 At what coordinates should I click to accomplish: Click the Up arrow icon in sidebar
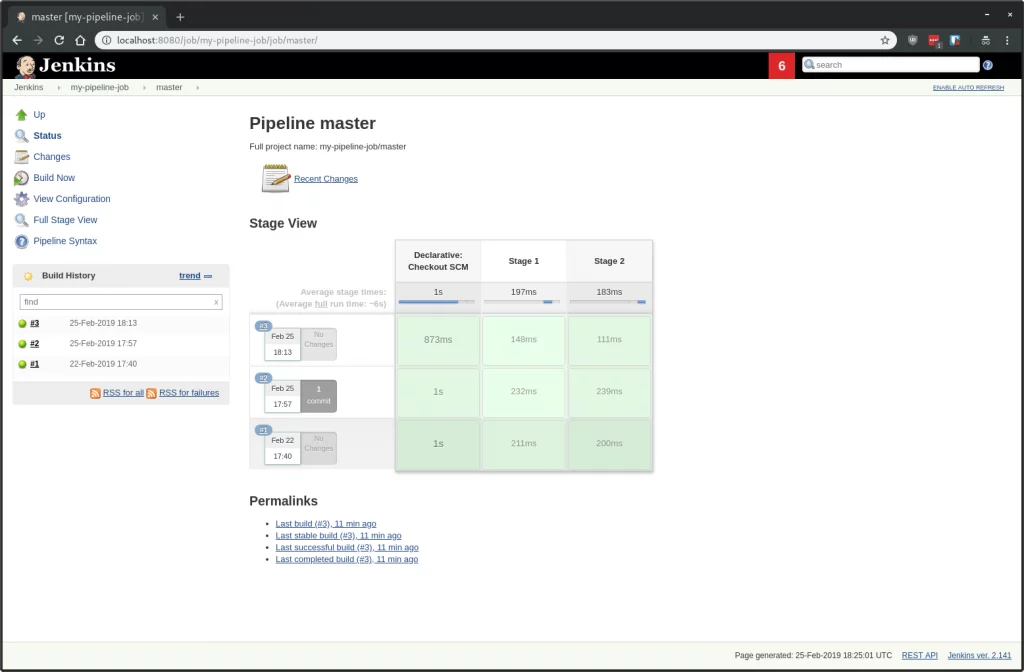click(22, 115)
